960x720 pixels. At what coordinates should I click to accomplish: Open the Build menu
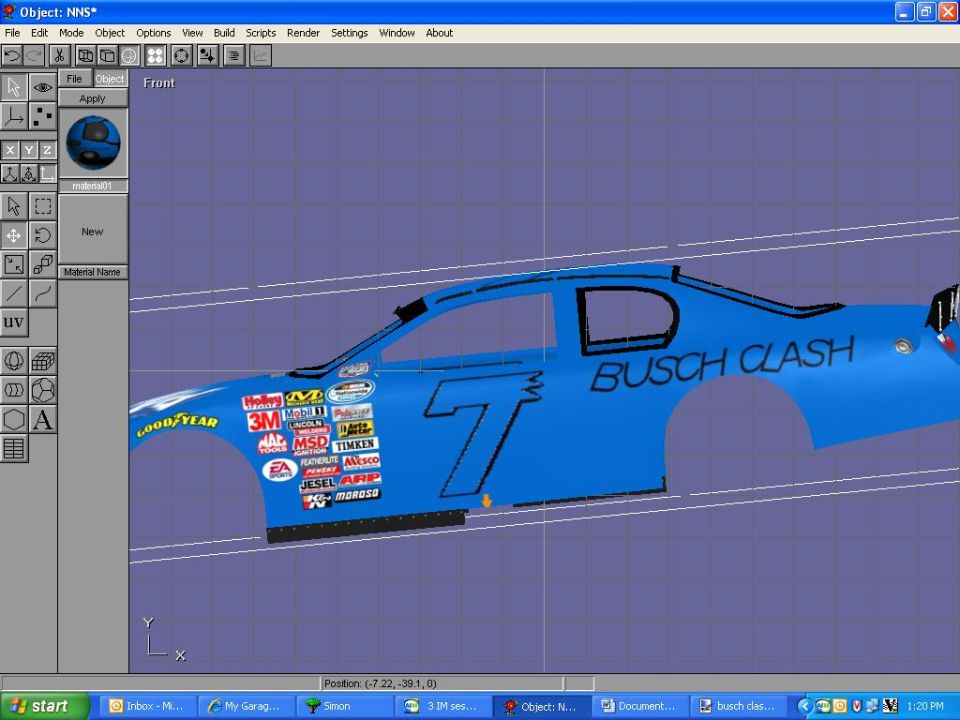[224, 33]
